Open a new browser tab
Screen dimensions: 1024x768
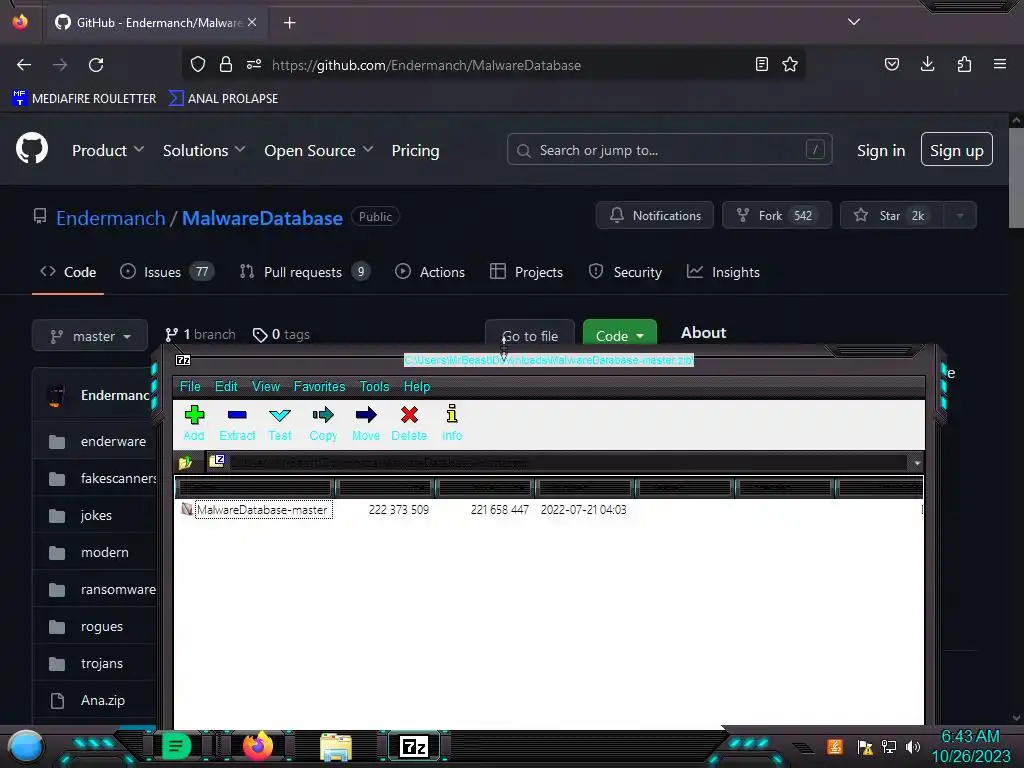(x=289, y=23)
